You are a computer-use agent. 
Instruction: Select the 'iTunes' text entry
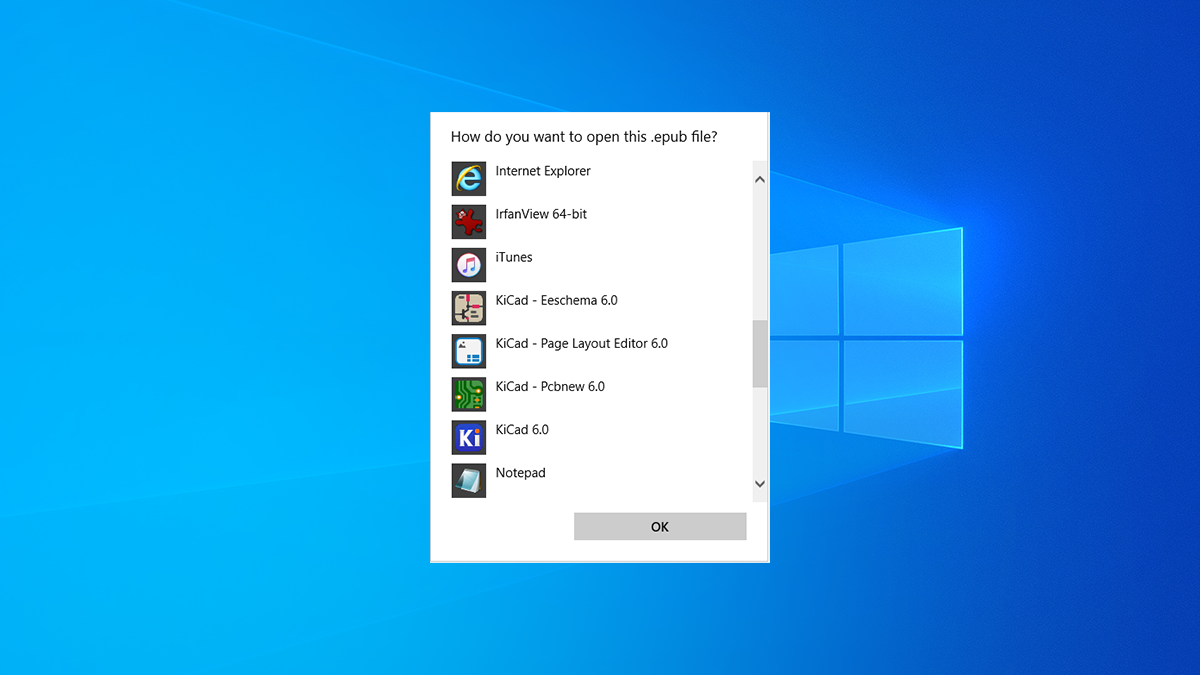[514, 257]
